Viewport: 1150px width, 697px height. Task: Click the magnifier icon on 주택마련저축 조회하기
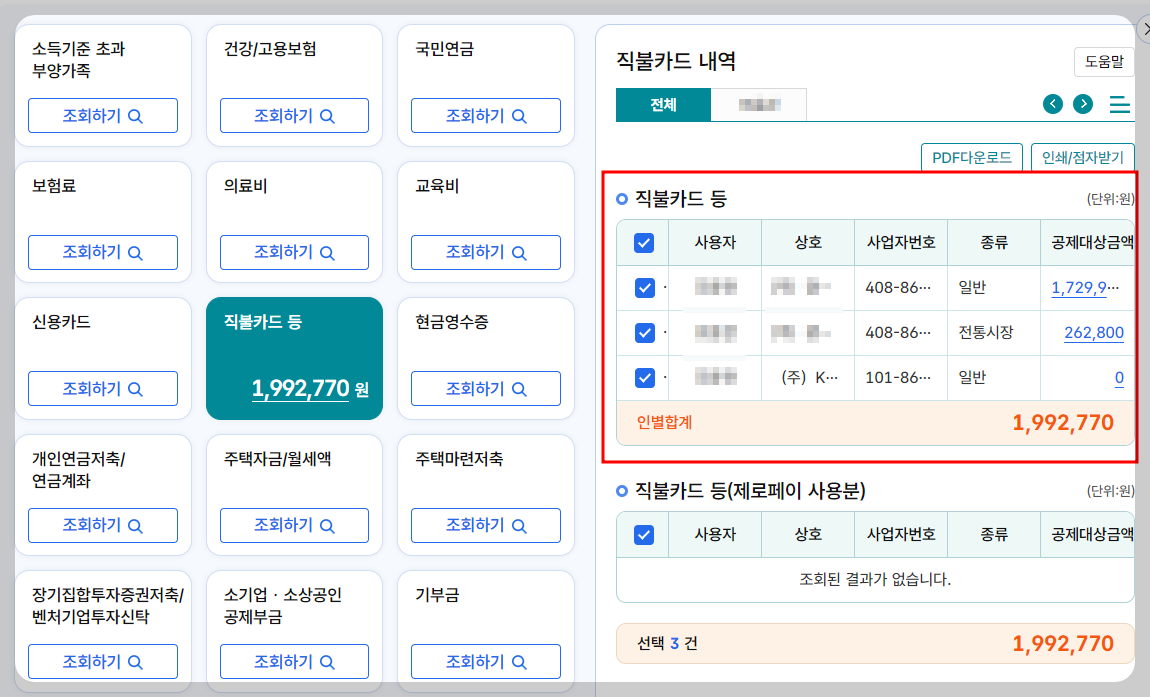point(519,525)
